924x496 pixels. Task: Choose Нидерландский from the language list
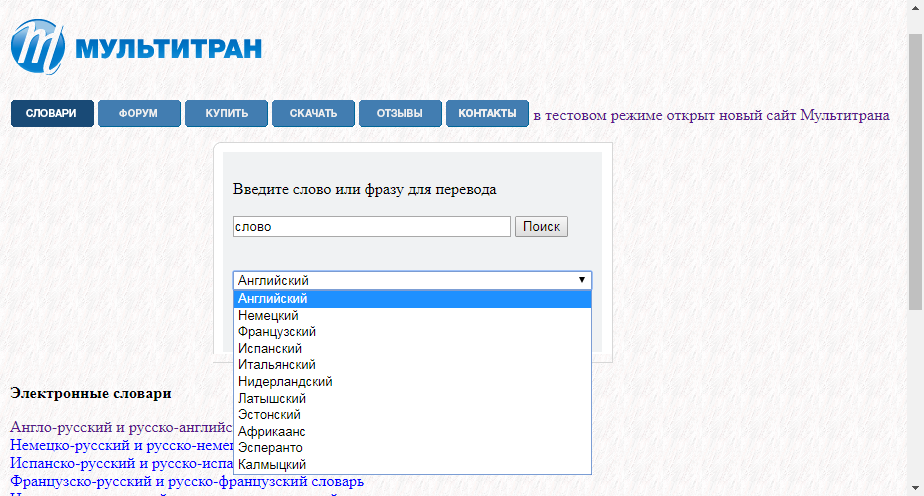click(412, 382)
